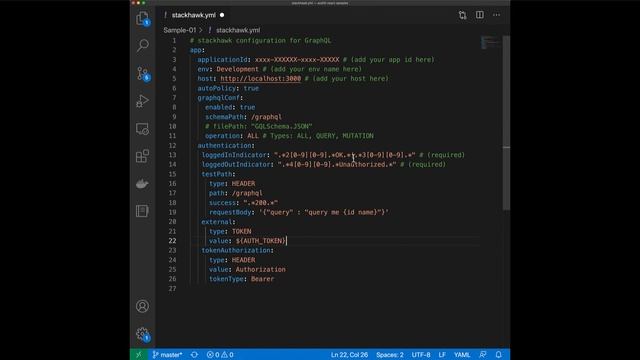Open the Run and Debug view

142,101
